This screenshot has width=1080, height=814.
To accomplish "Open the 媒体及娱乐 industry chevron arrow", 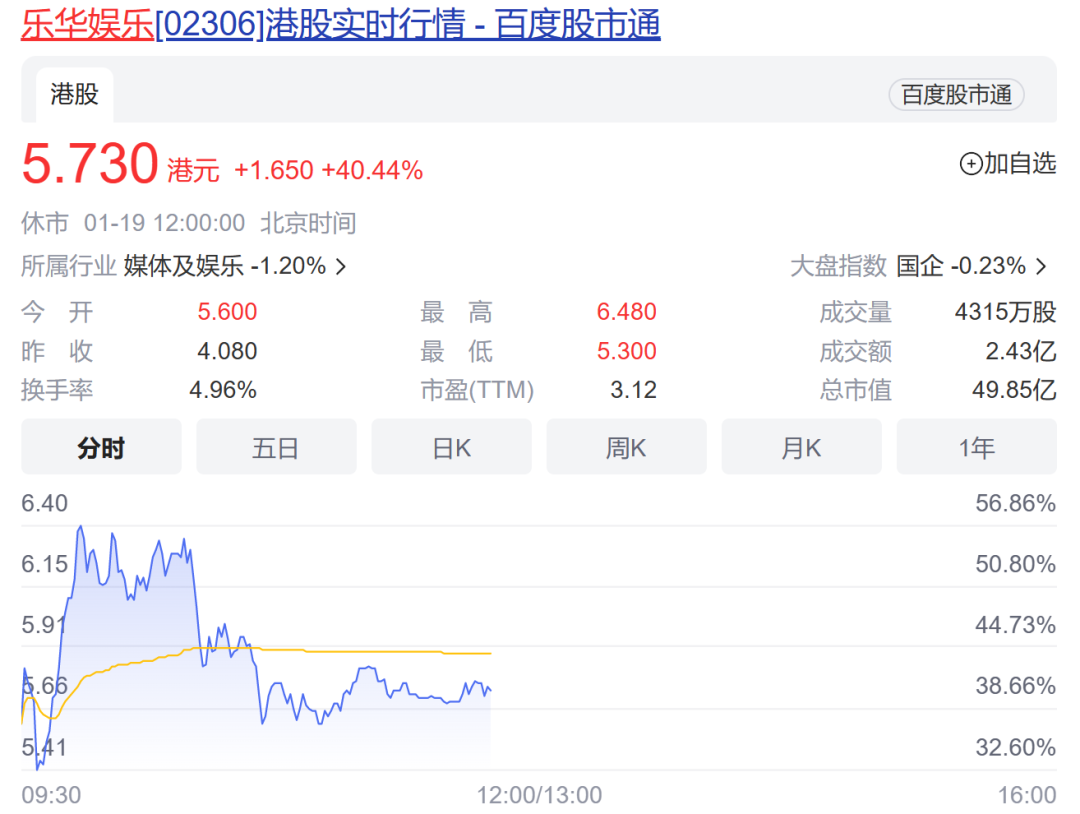I will point(340,266).
